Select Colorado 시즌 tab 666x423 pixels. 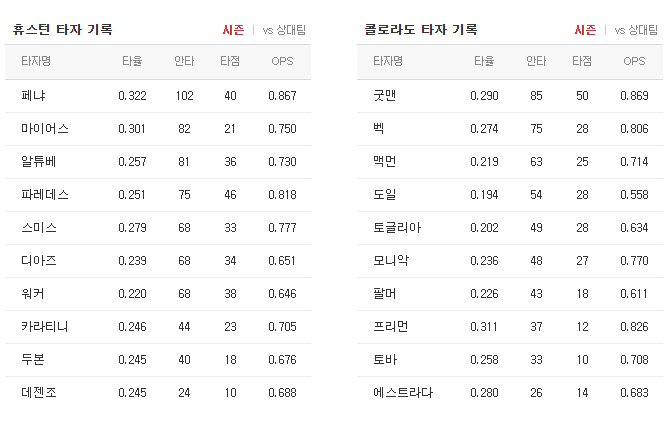click(585, 30)
